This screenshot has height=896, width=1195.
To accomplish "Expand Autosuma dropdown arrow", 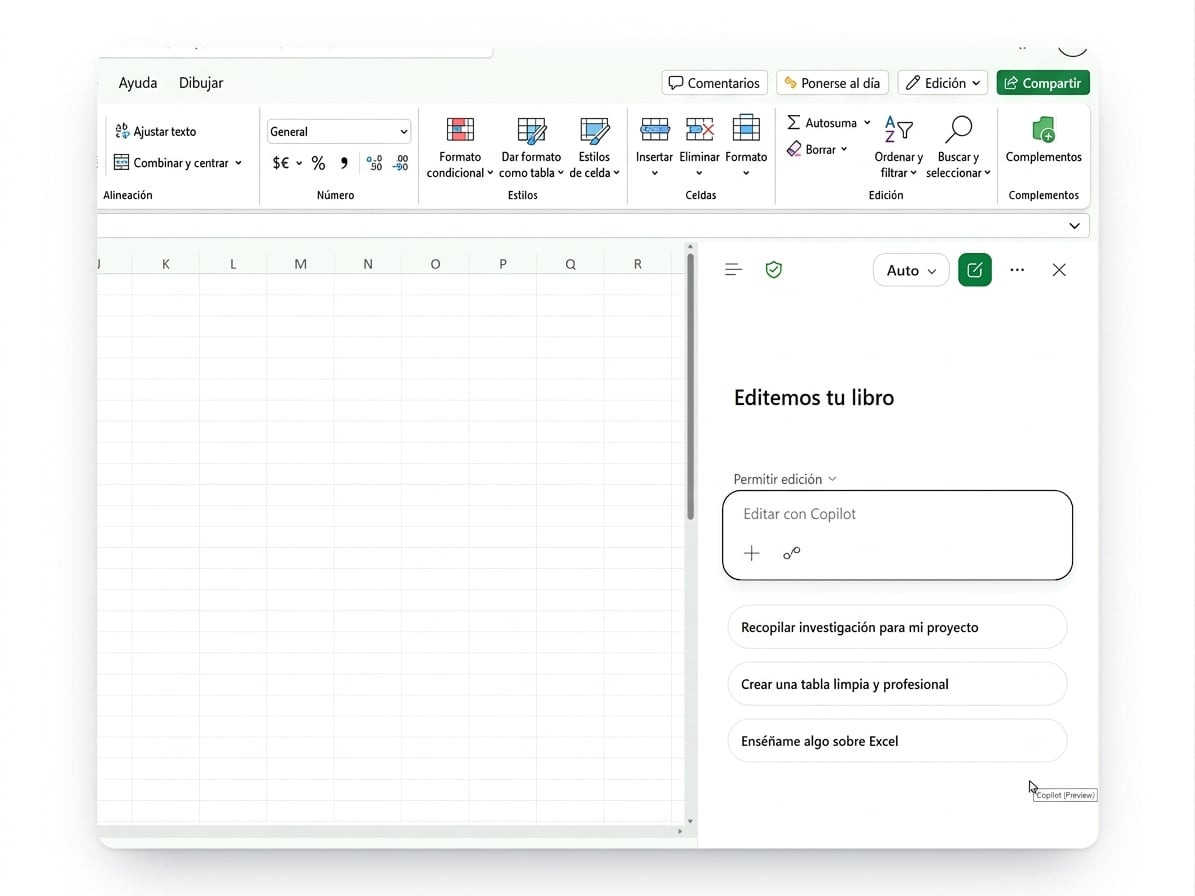I will [x=867, y=123].
